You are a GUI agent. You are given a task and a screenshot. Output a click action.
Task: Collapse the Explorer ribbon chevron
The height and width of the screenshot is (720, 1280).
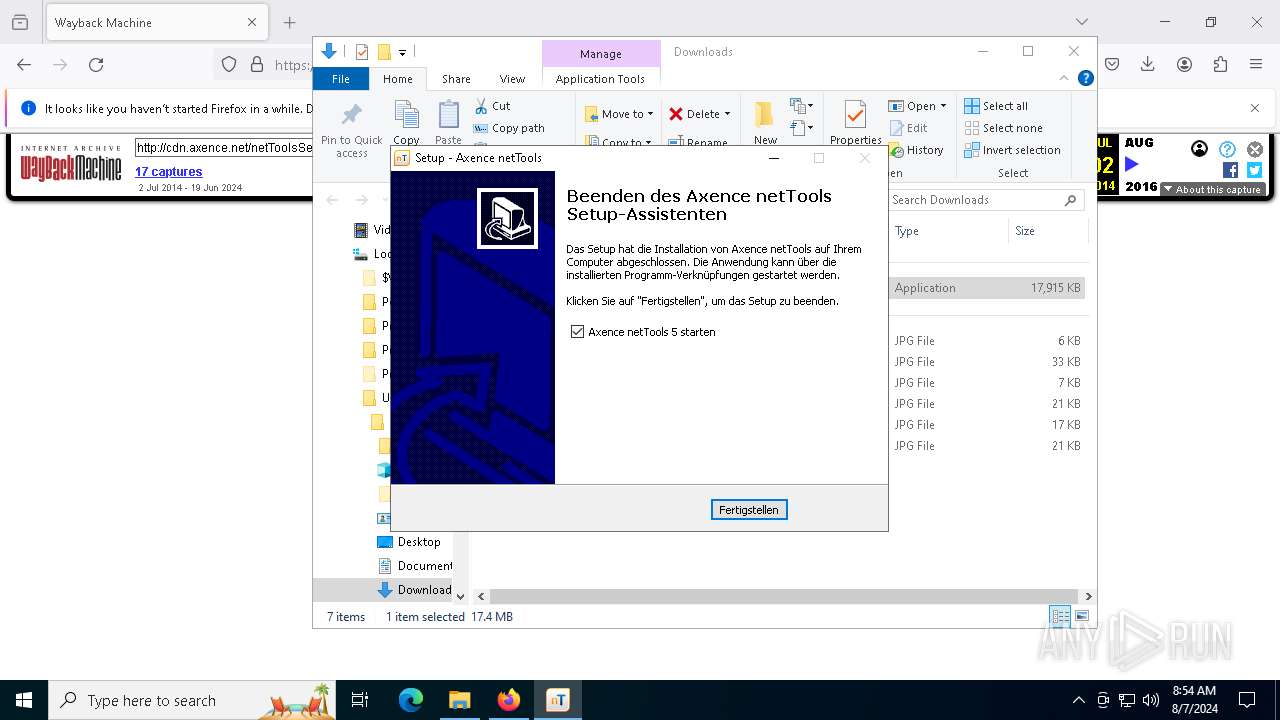[x=1064, y=78]
